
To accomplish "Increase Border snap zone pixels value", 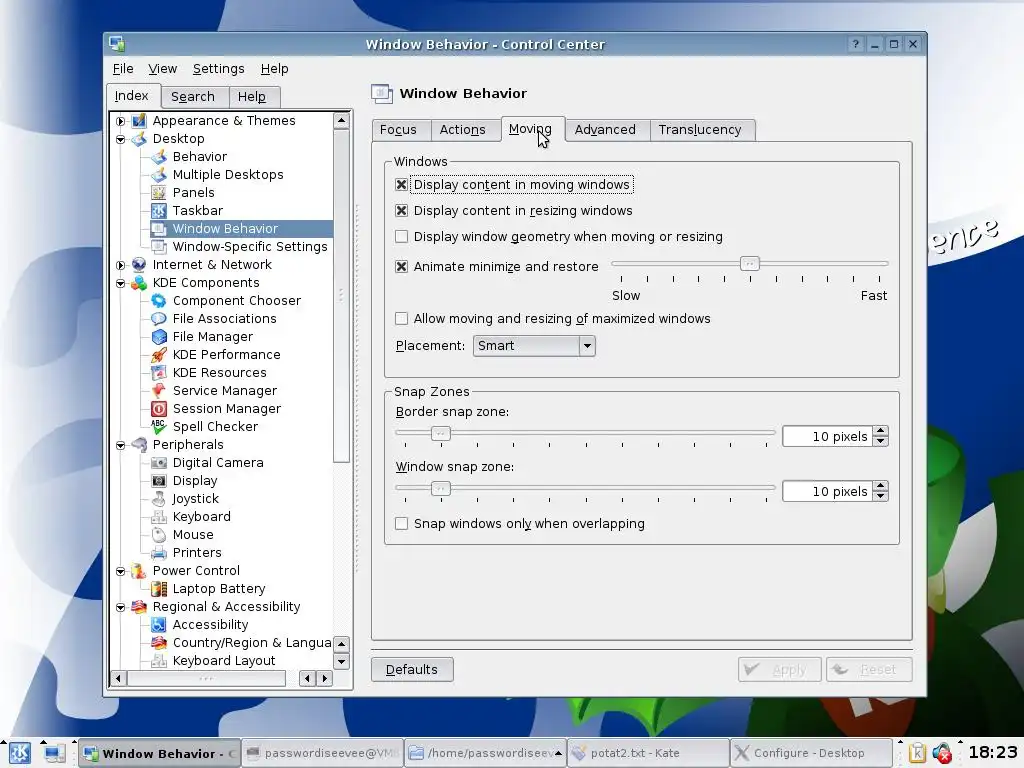I will [880, 431].
